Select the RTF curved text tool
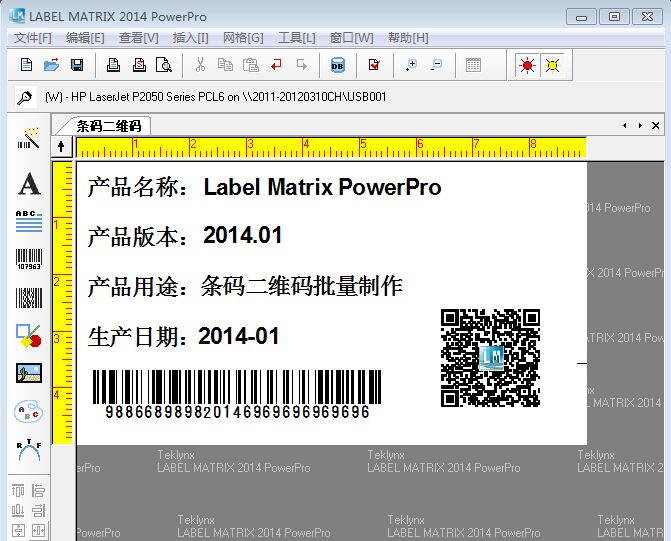The image size is (671, 541). tap(29, 450)
